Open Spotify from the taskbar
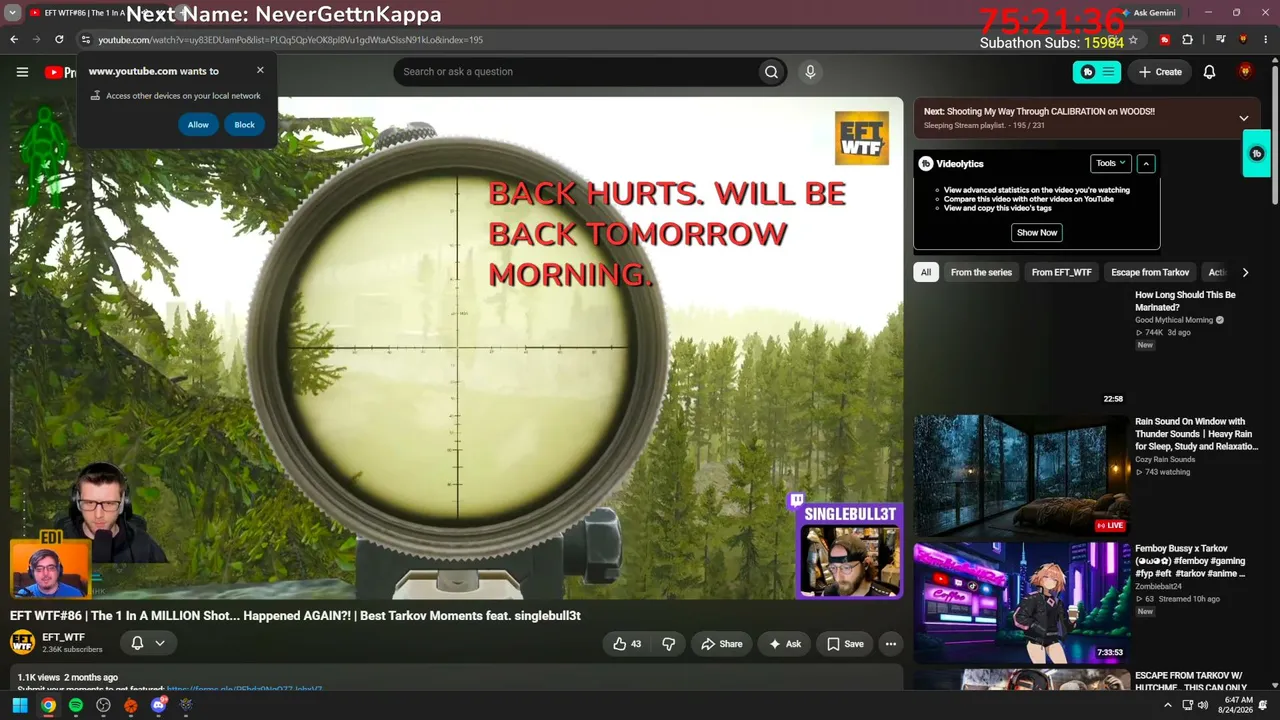The height and width of the screenshot is (720, 1280). (76, 705)
